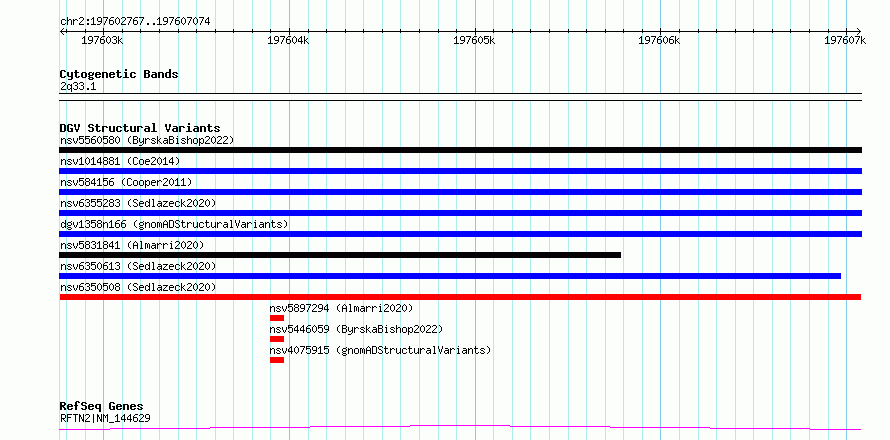Screen dimensions: 890x440
Task: Click the 197603k ruler label
Action: (102, 41)
